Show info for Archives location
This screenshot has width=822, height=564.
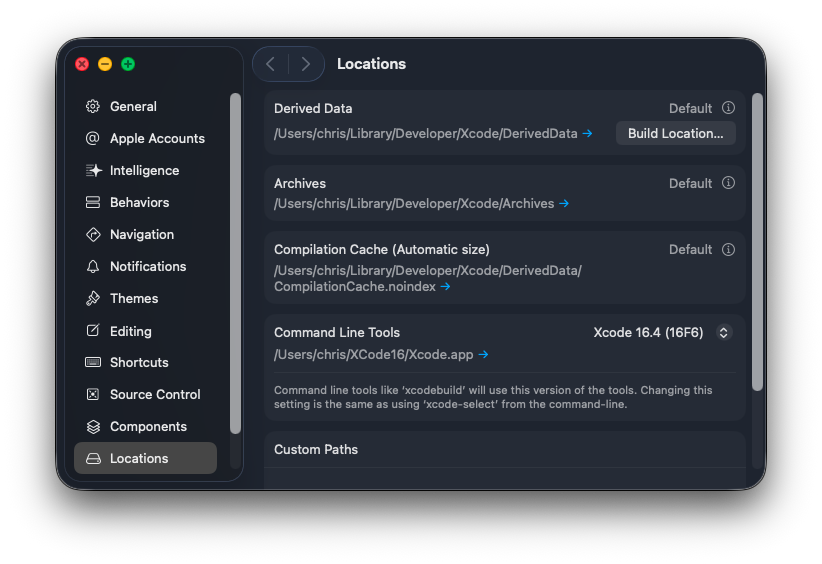tap(728, 183)
